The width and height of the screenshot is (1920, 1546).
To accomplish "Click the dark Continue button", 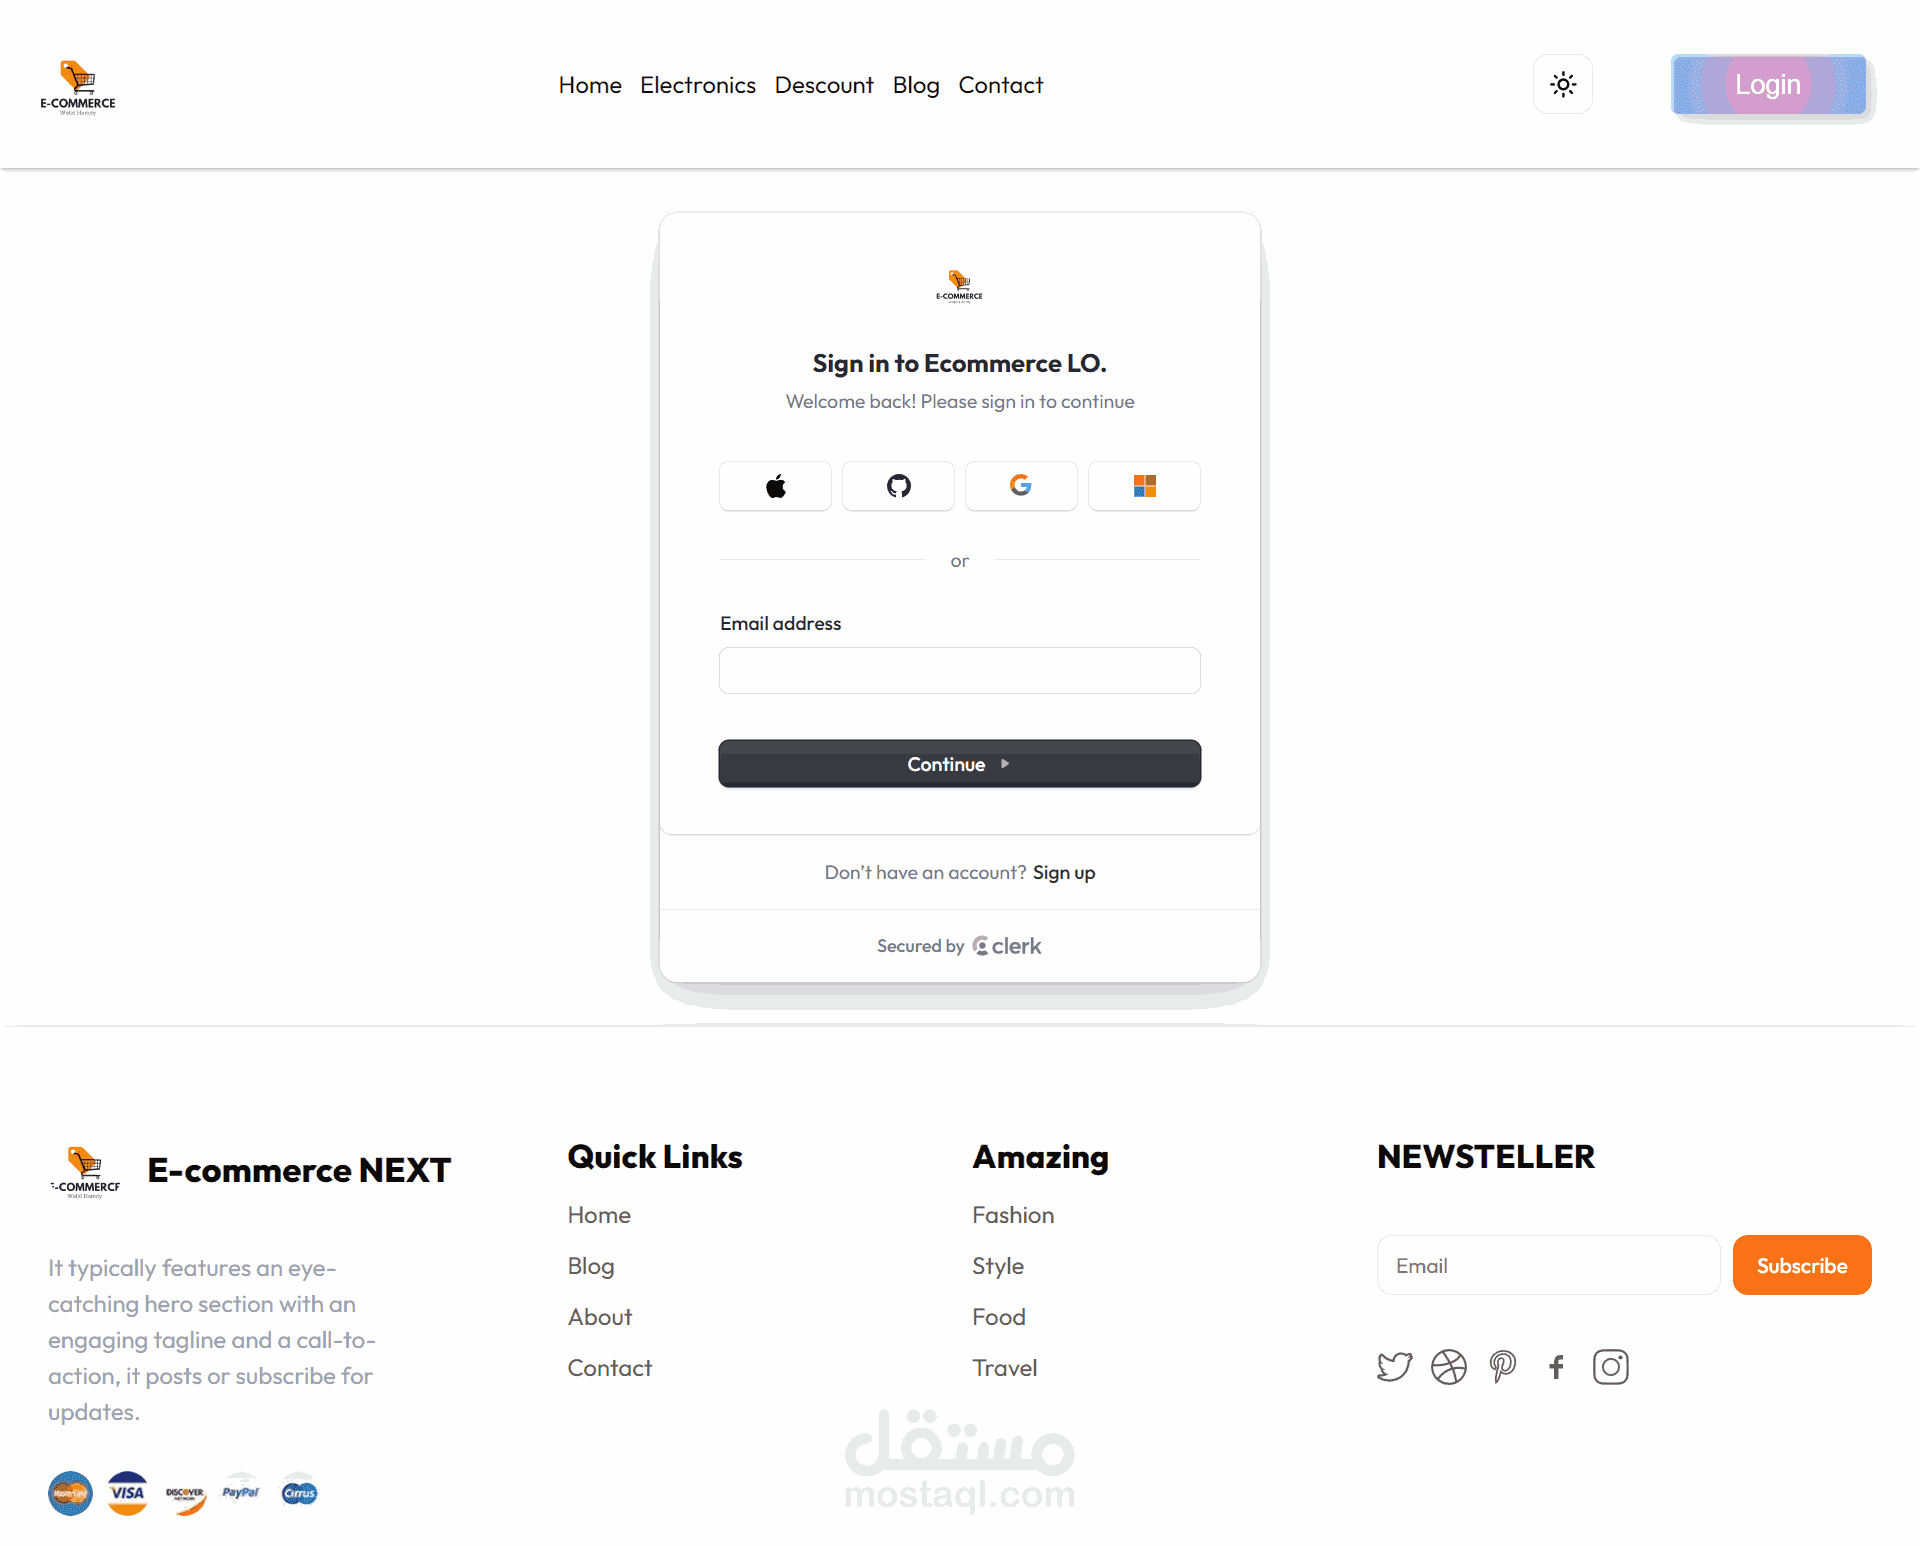I will pyautogui.click(x=960, y=764).
